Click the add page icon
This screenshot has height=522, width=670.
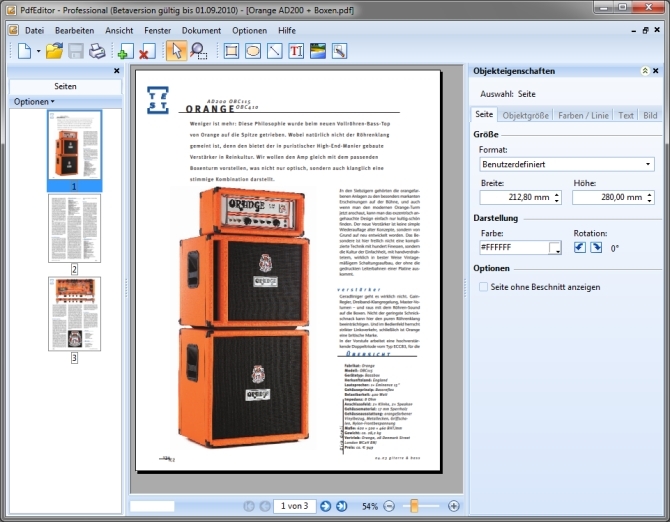click(124, 51)
